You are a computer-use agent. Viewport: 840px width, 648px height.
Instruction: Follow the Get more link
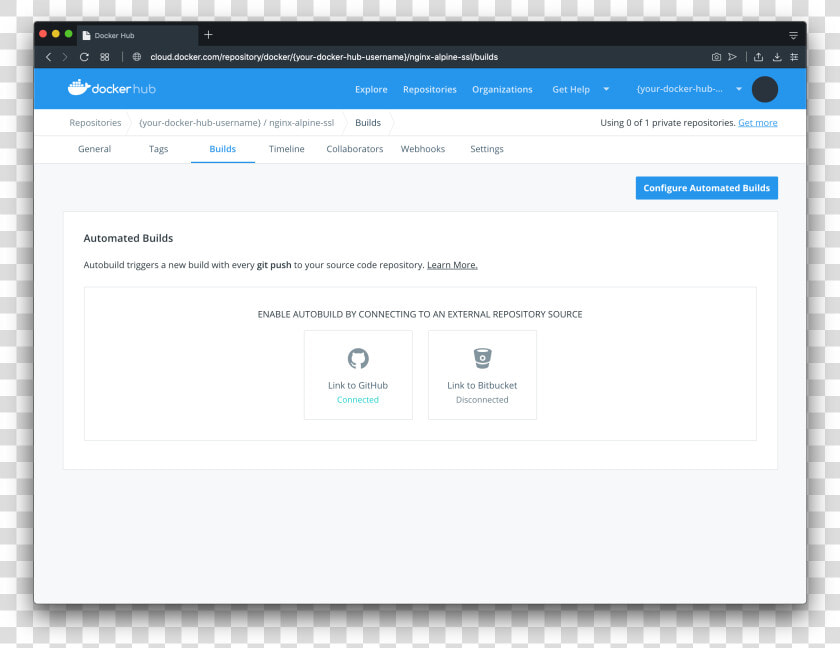click(758, 123)
